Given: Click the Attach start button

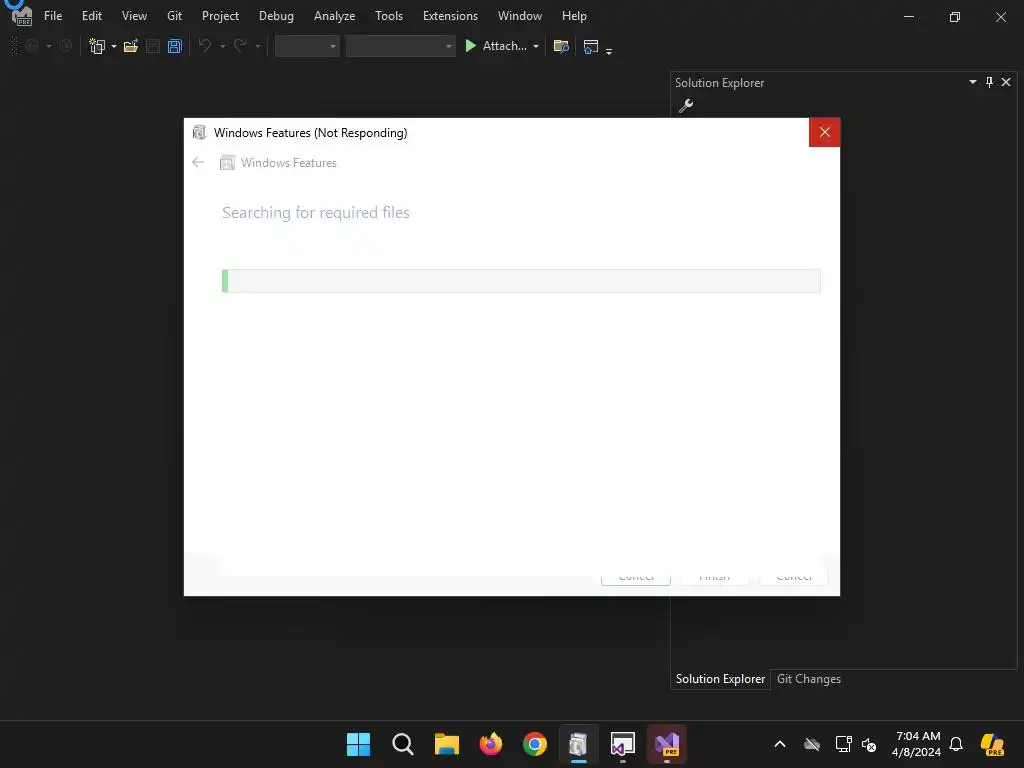Looking at the screenshot, I should click(496, 46).
